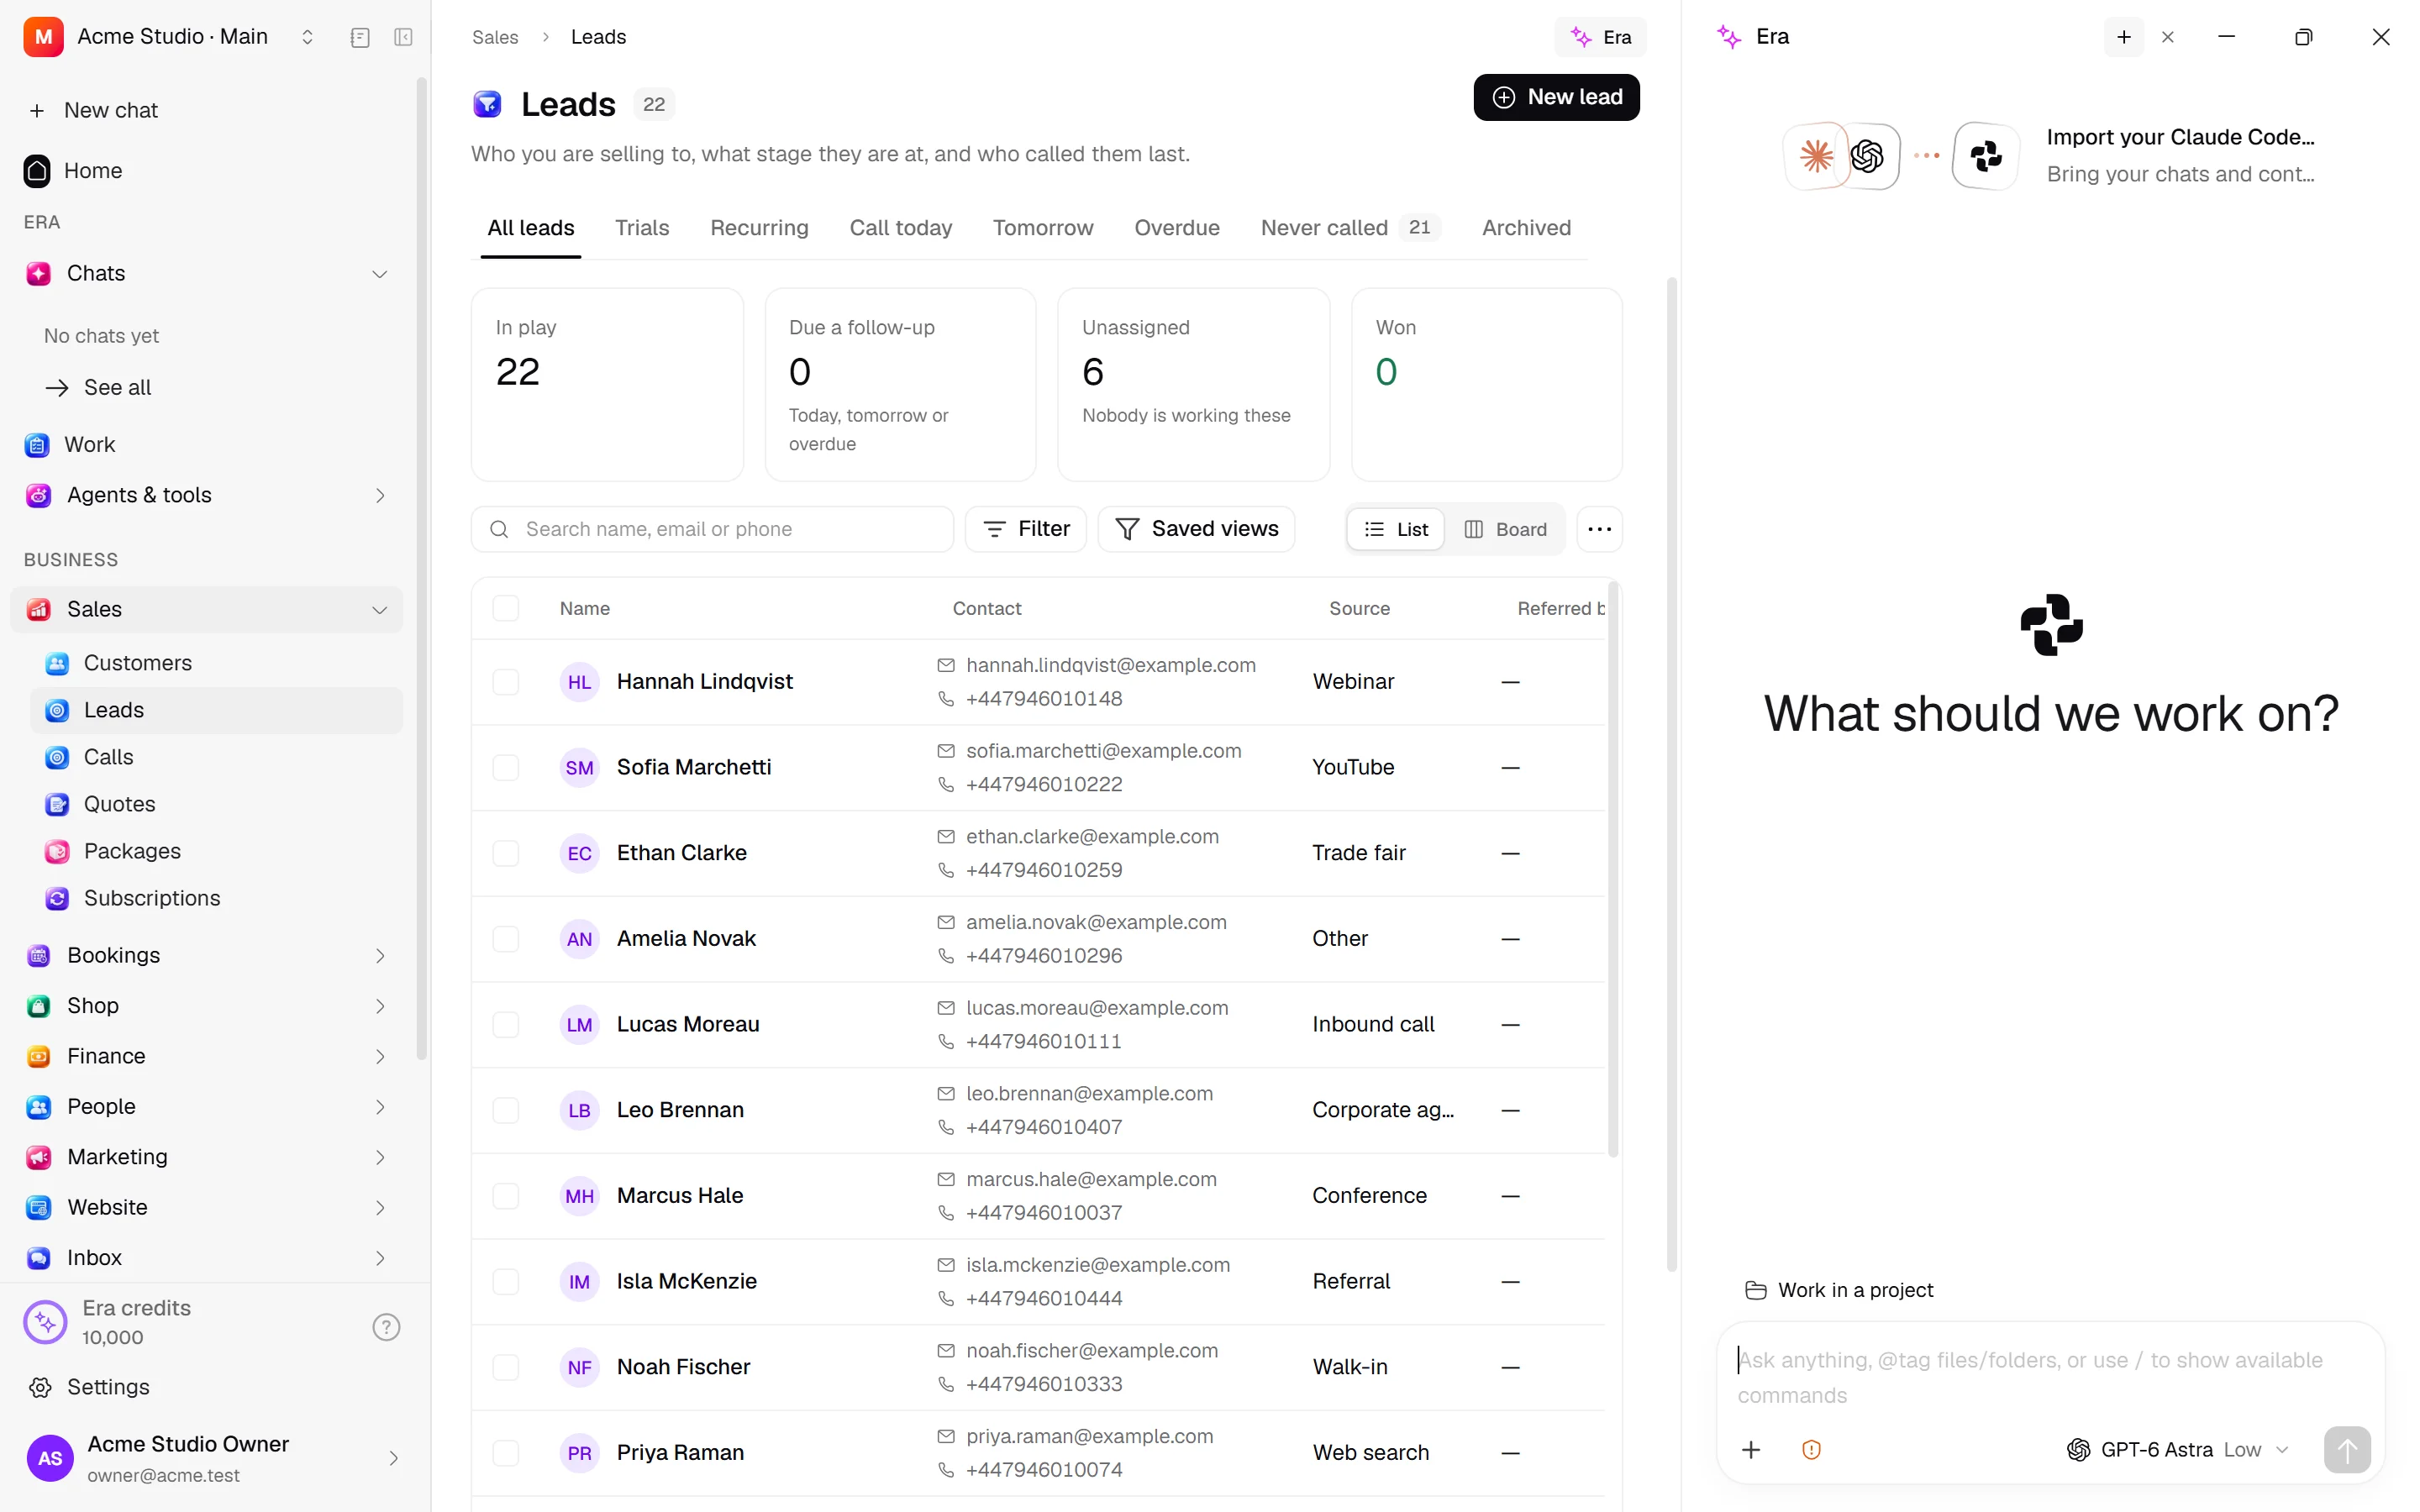Open the Filter button
Screen dimensions: 2420x1512
(x=1025, y=529)
